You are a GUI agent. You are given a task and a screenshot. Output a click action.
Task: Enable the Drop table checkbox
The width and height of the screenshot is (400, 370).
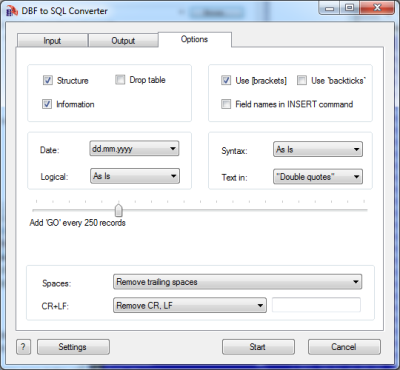point(120,80)
